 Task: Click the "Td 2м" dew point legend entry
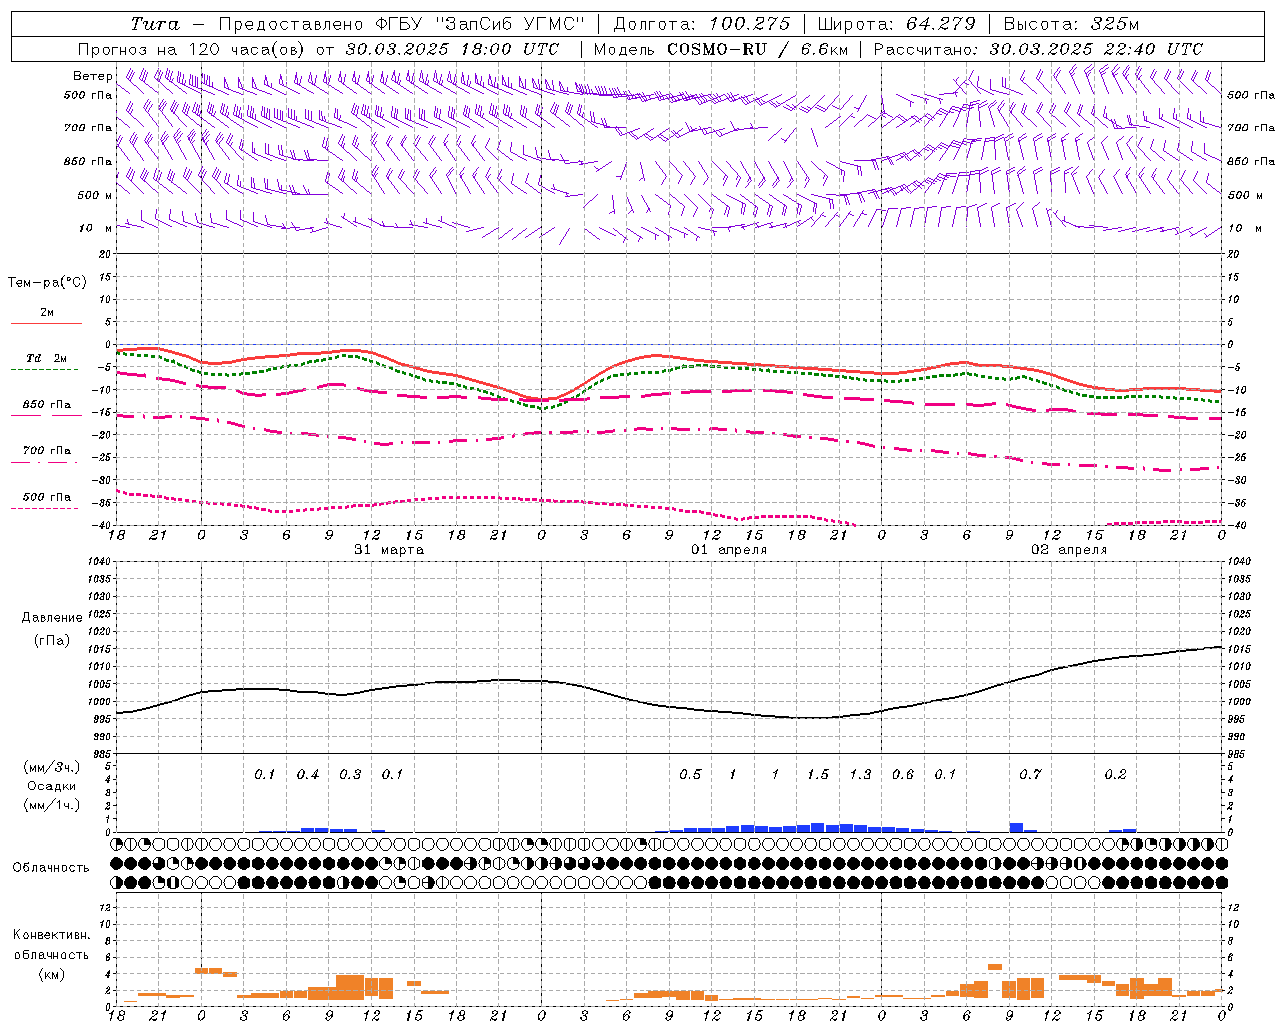(x=46, y=358)
